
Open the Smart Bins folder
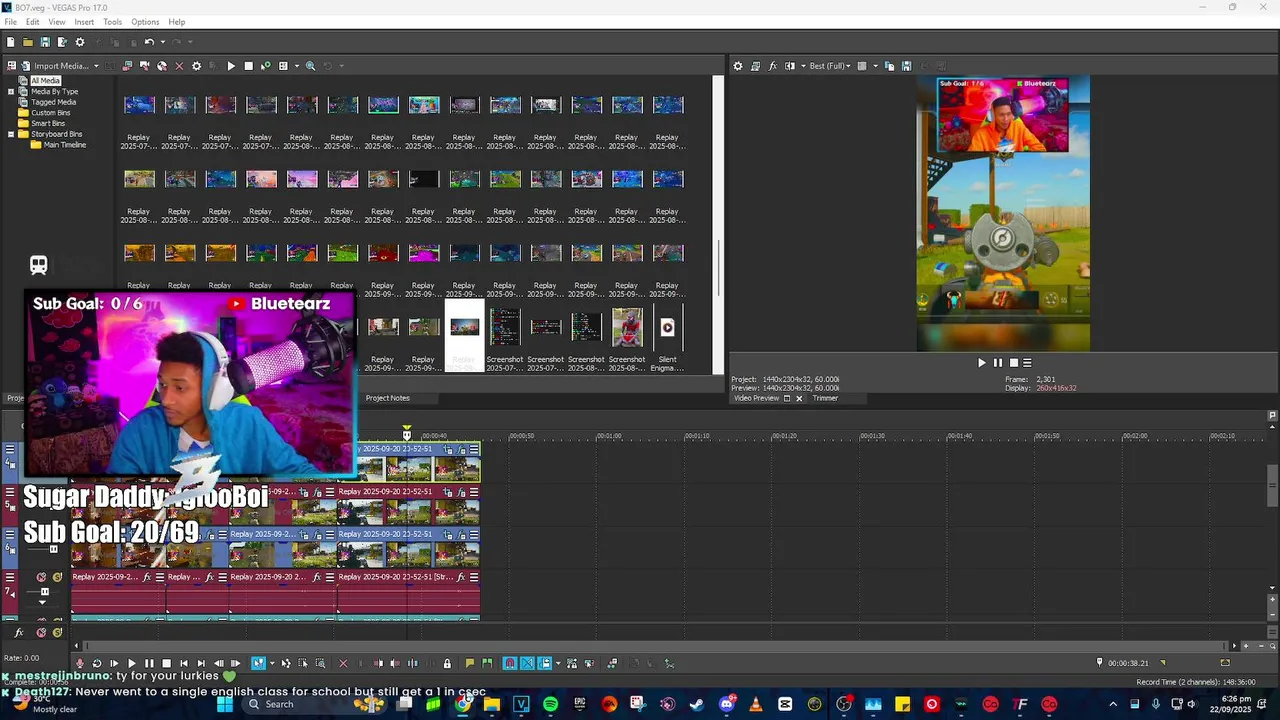48,124
